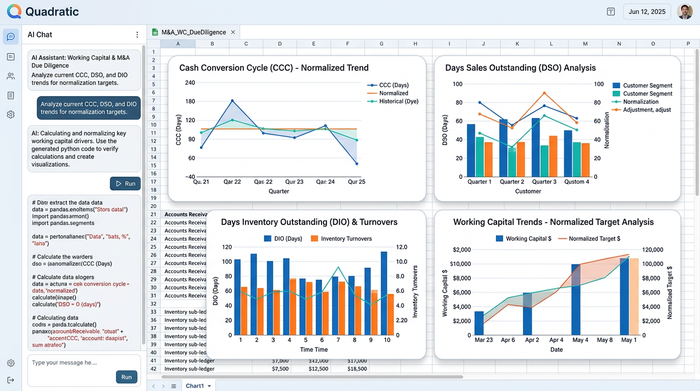Click the Working Capital $ legend swatch

(x=500, y=239)
